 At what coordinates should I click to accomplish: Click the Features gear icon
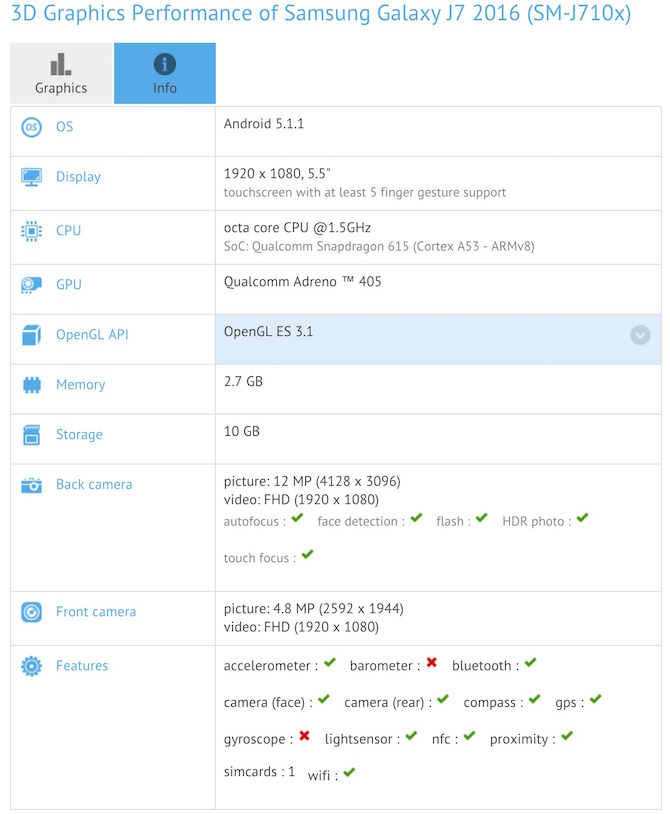pos(31,666)
